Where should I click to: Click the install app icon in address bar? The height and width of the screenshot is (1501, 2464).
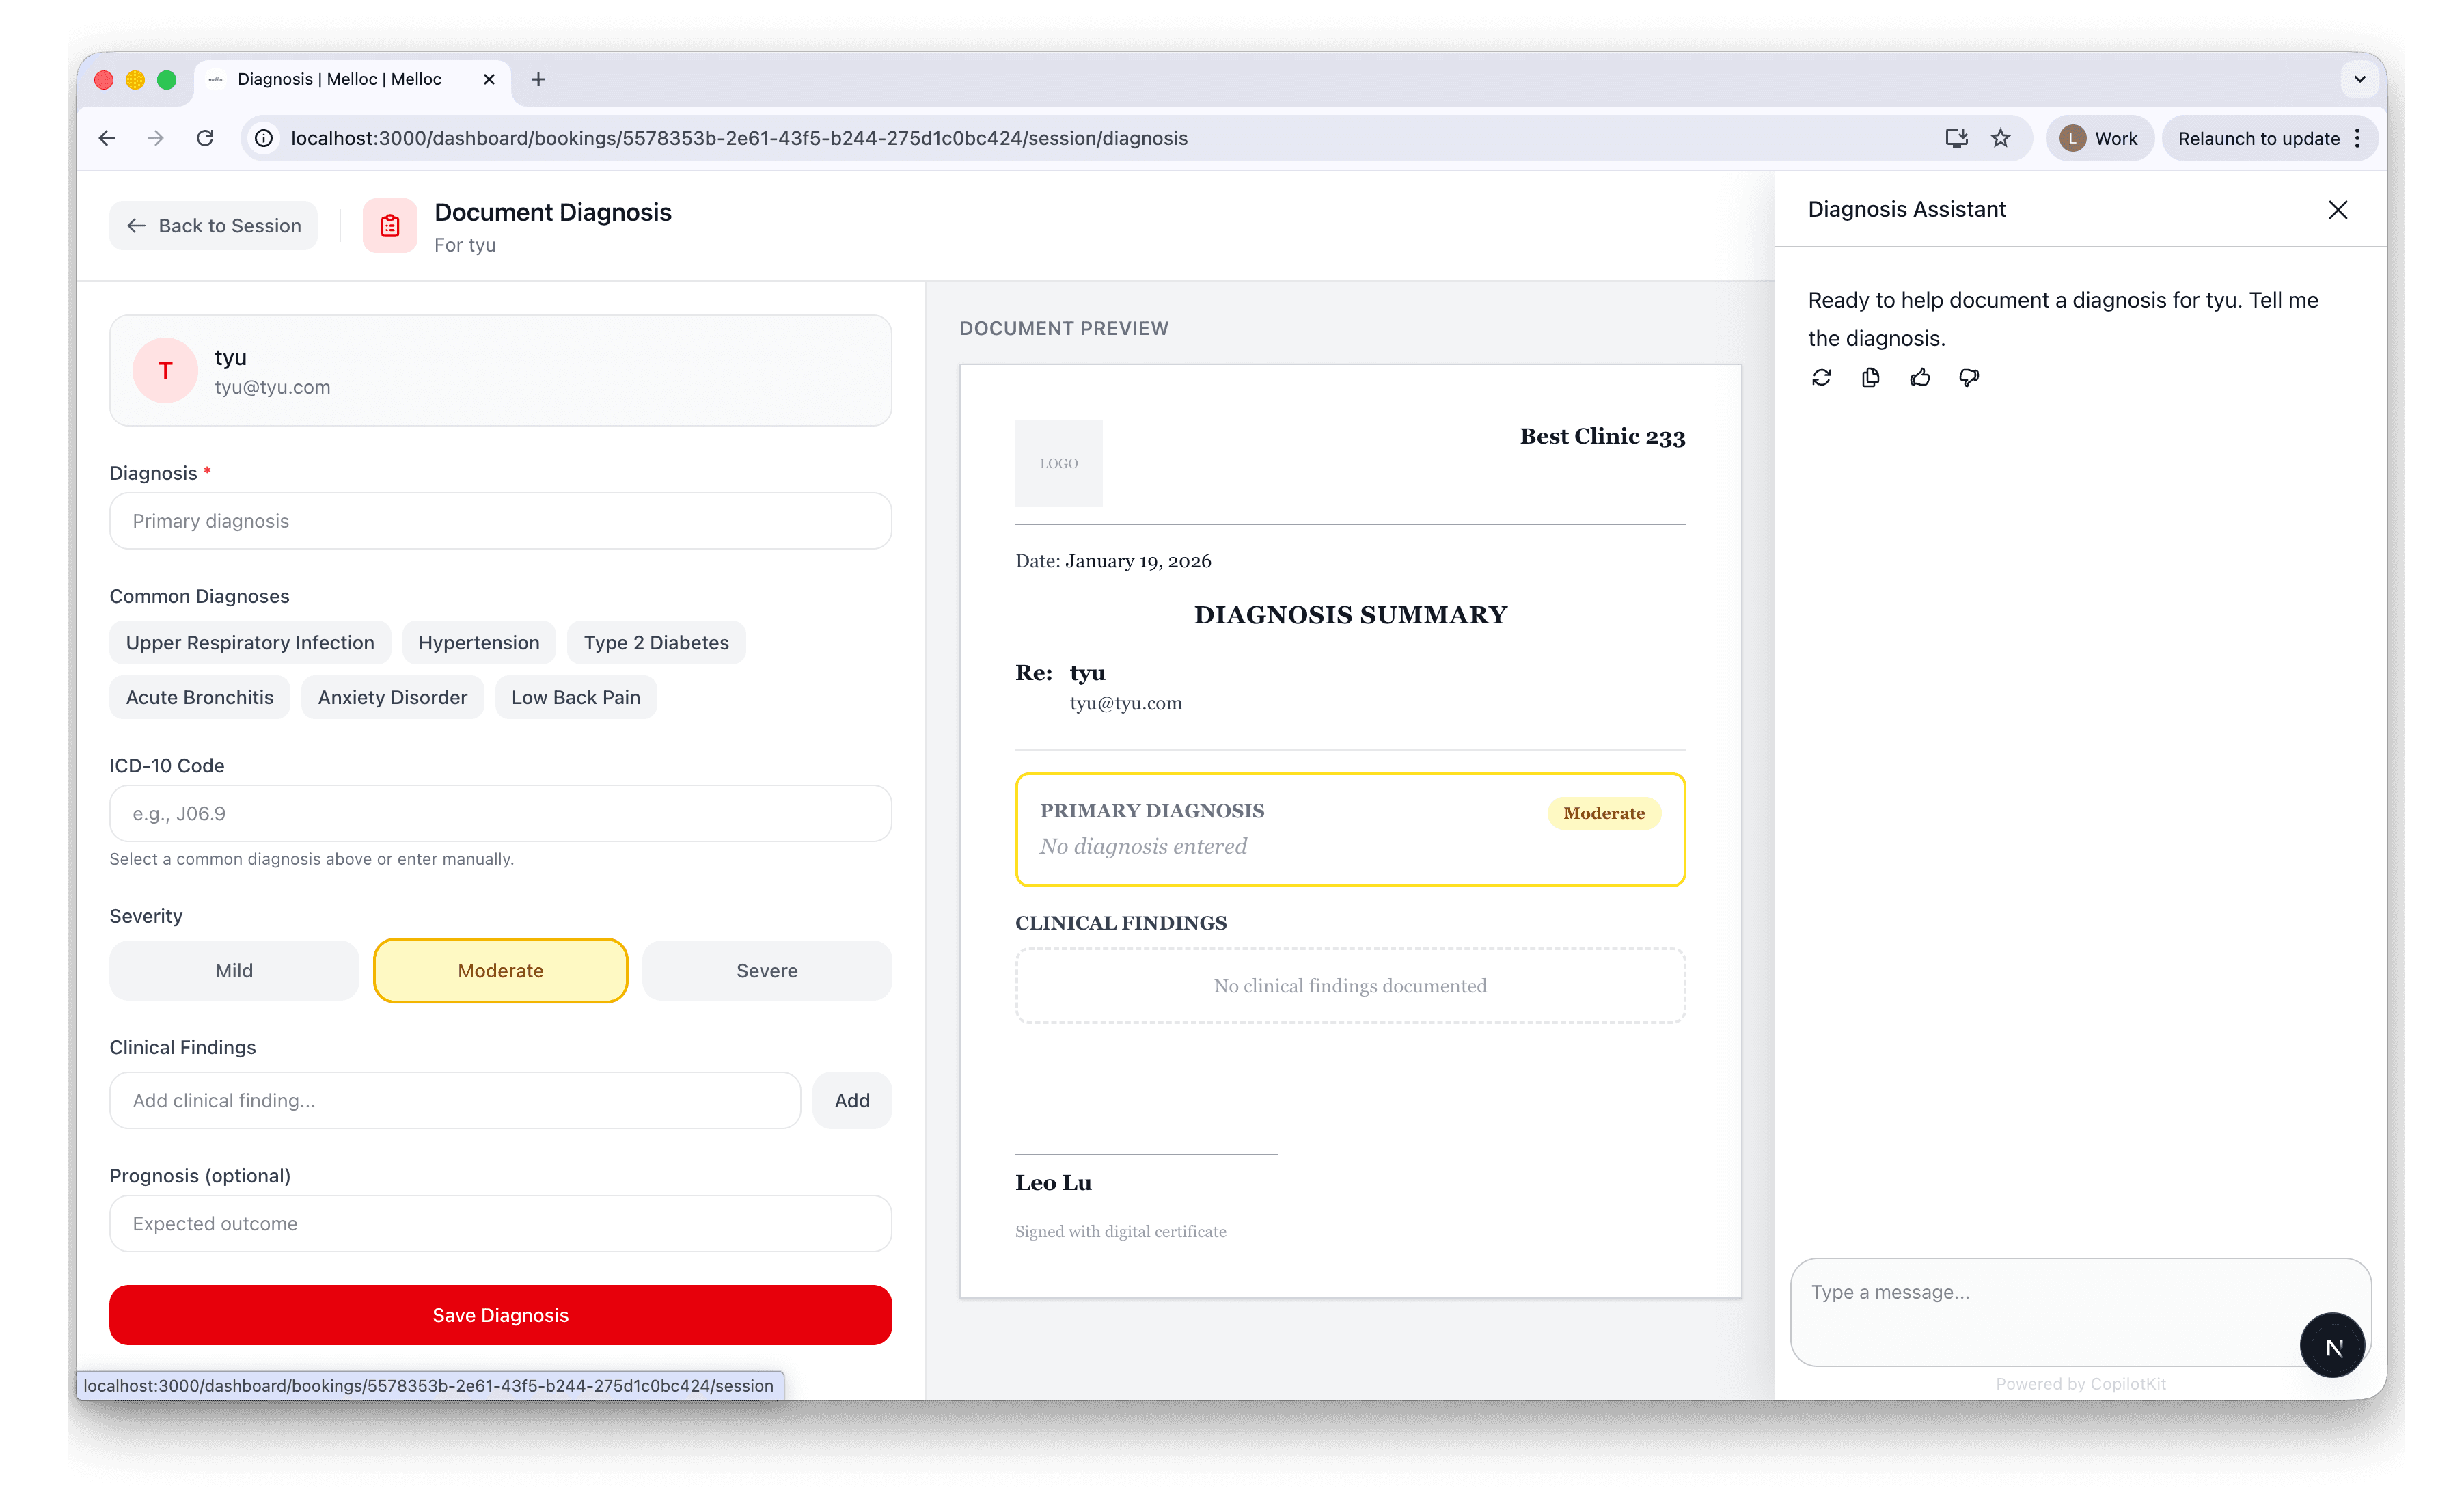coord(1956,138)
